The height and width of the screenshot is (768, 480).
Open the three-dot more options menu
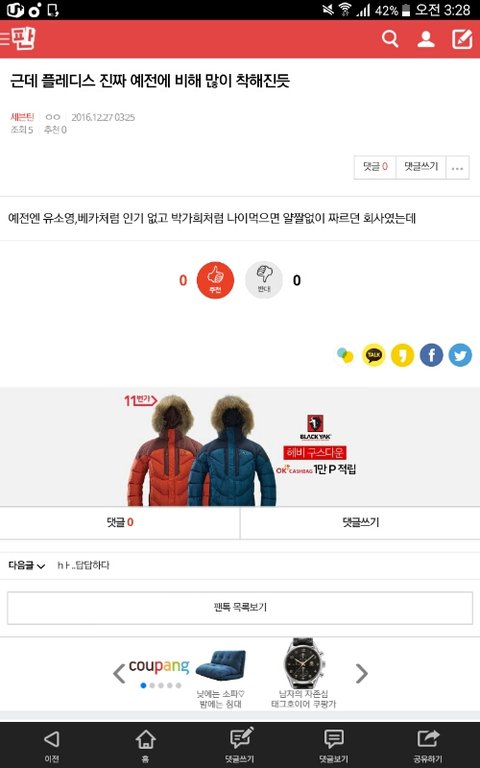(457, 168)
